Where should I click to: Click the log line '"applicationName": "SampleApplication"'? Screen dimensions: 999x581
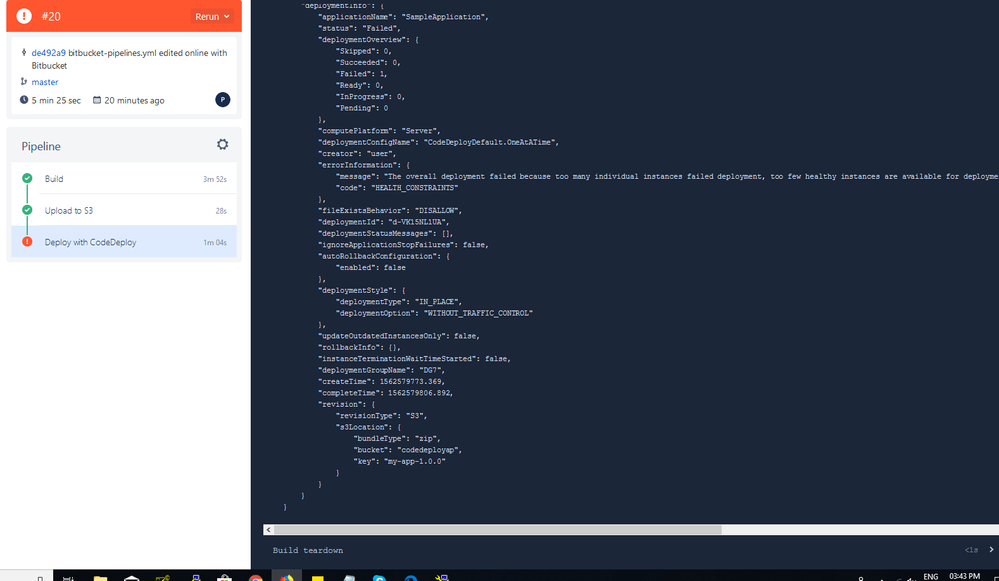(403, 17)
